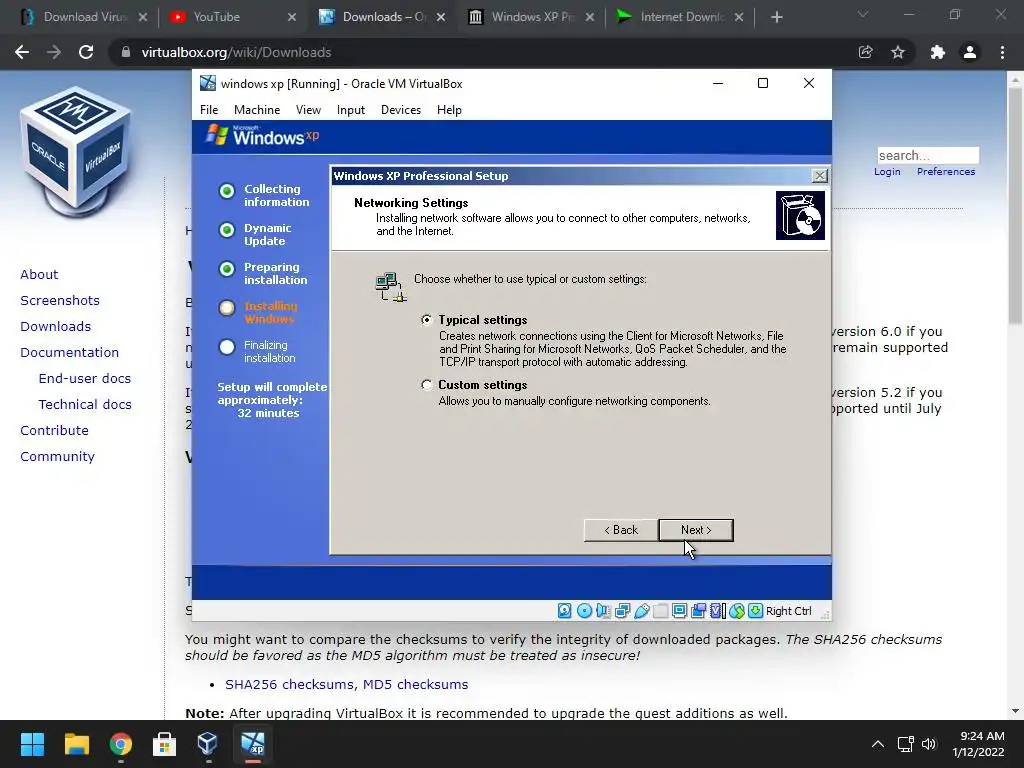Click the optical disk status icon
This screenshot has height=768, width=1024.
point(584,611)
